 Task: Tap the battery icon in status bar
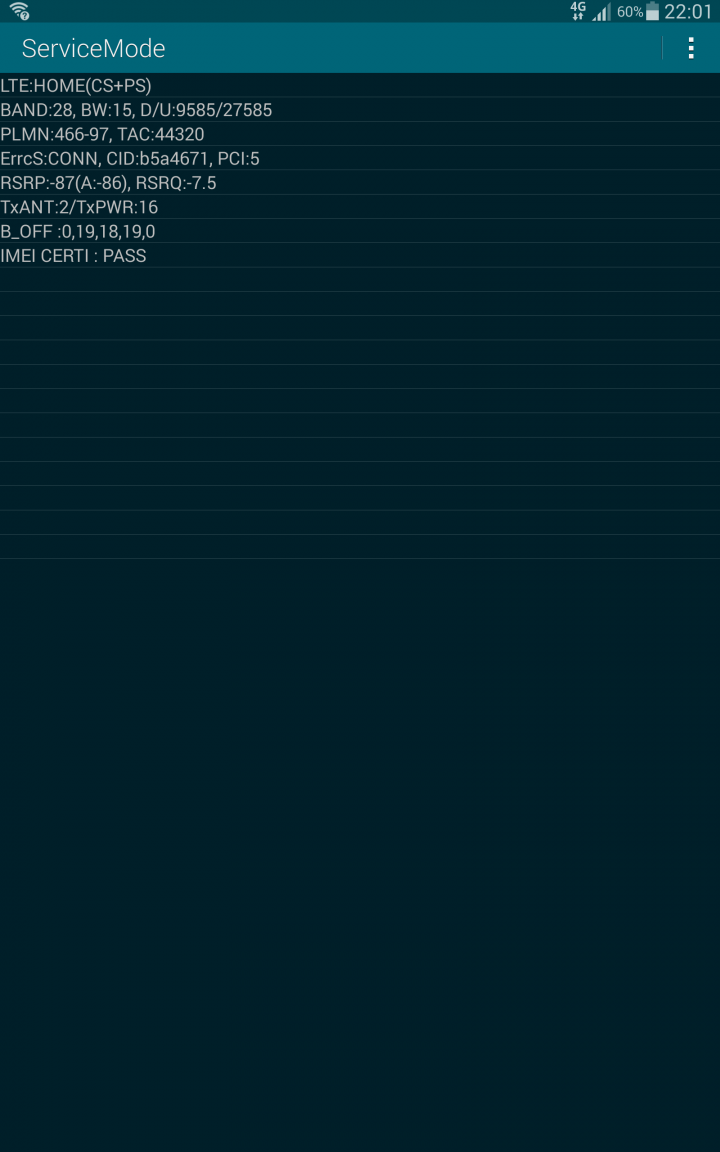pyautogui.click(x=652, y=12)
